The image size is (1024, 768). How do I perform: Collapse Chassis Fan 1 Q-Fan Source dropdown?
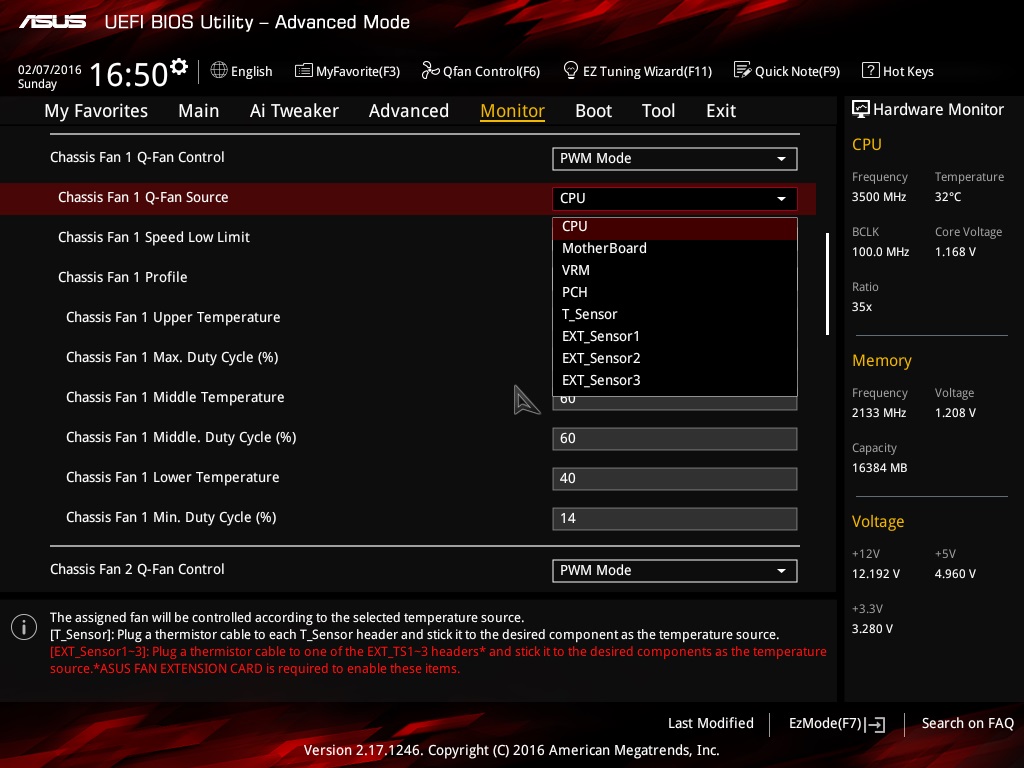675,199
